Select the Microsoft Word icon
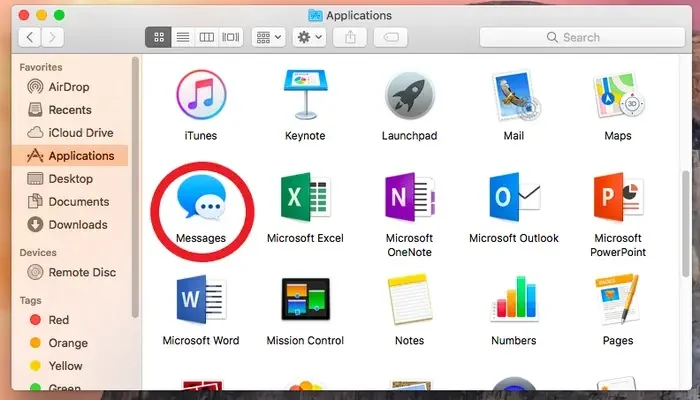This screenshot has width=700, height=400. 201,299
